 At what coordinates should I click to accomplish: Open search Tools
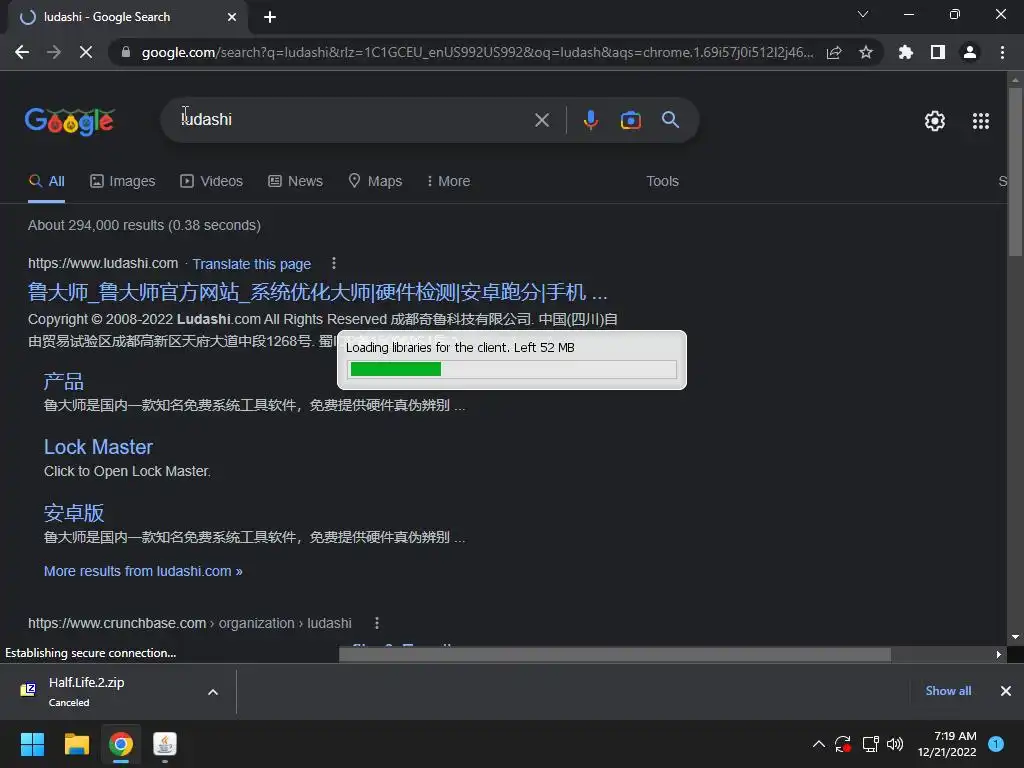pos(662,182)
